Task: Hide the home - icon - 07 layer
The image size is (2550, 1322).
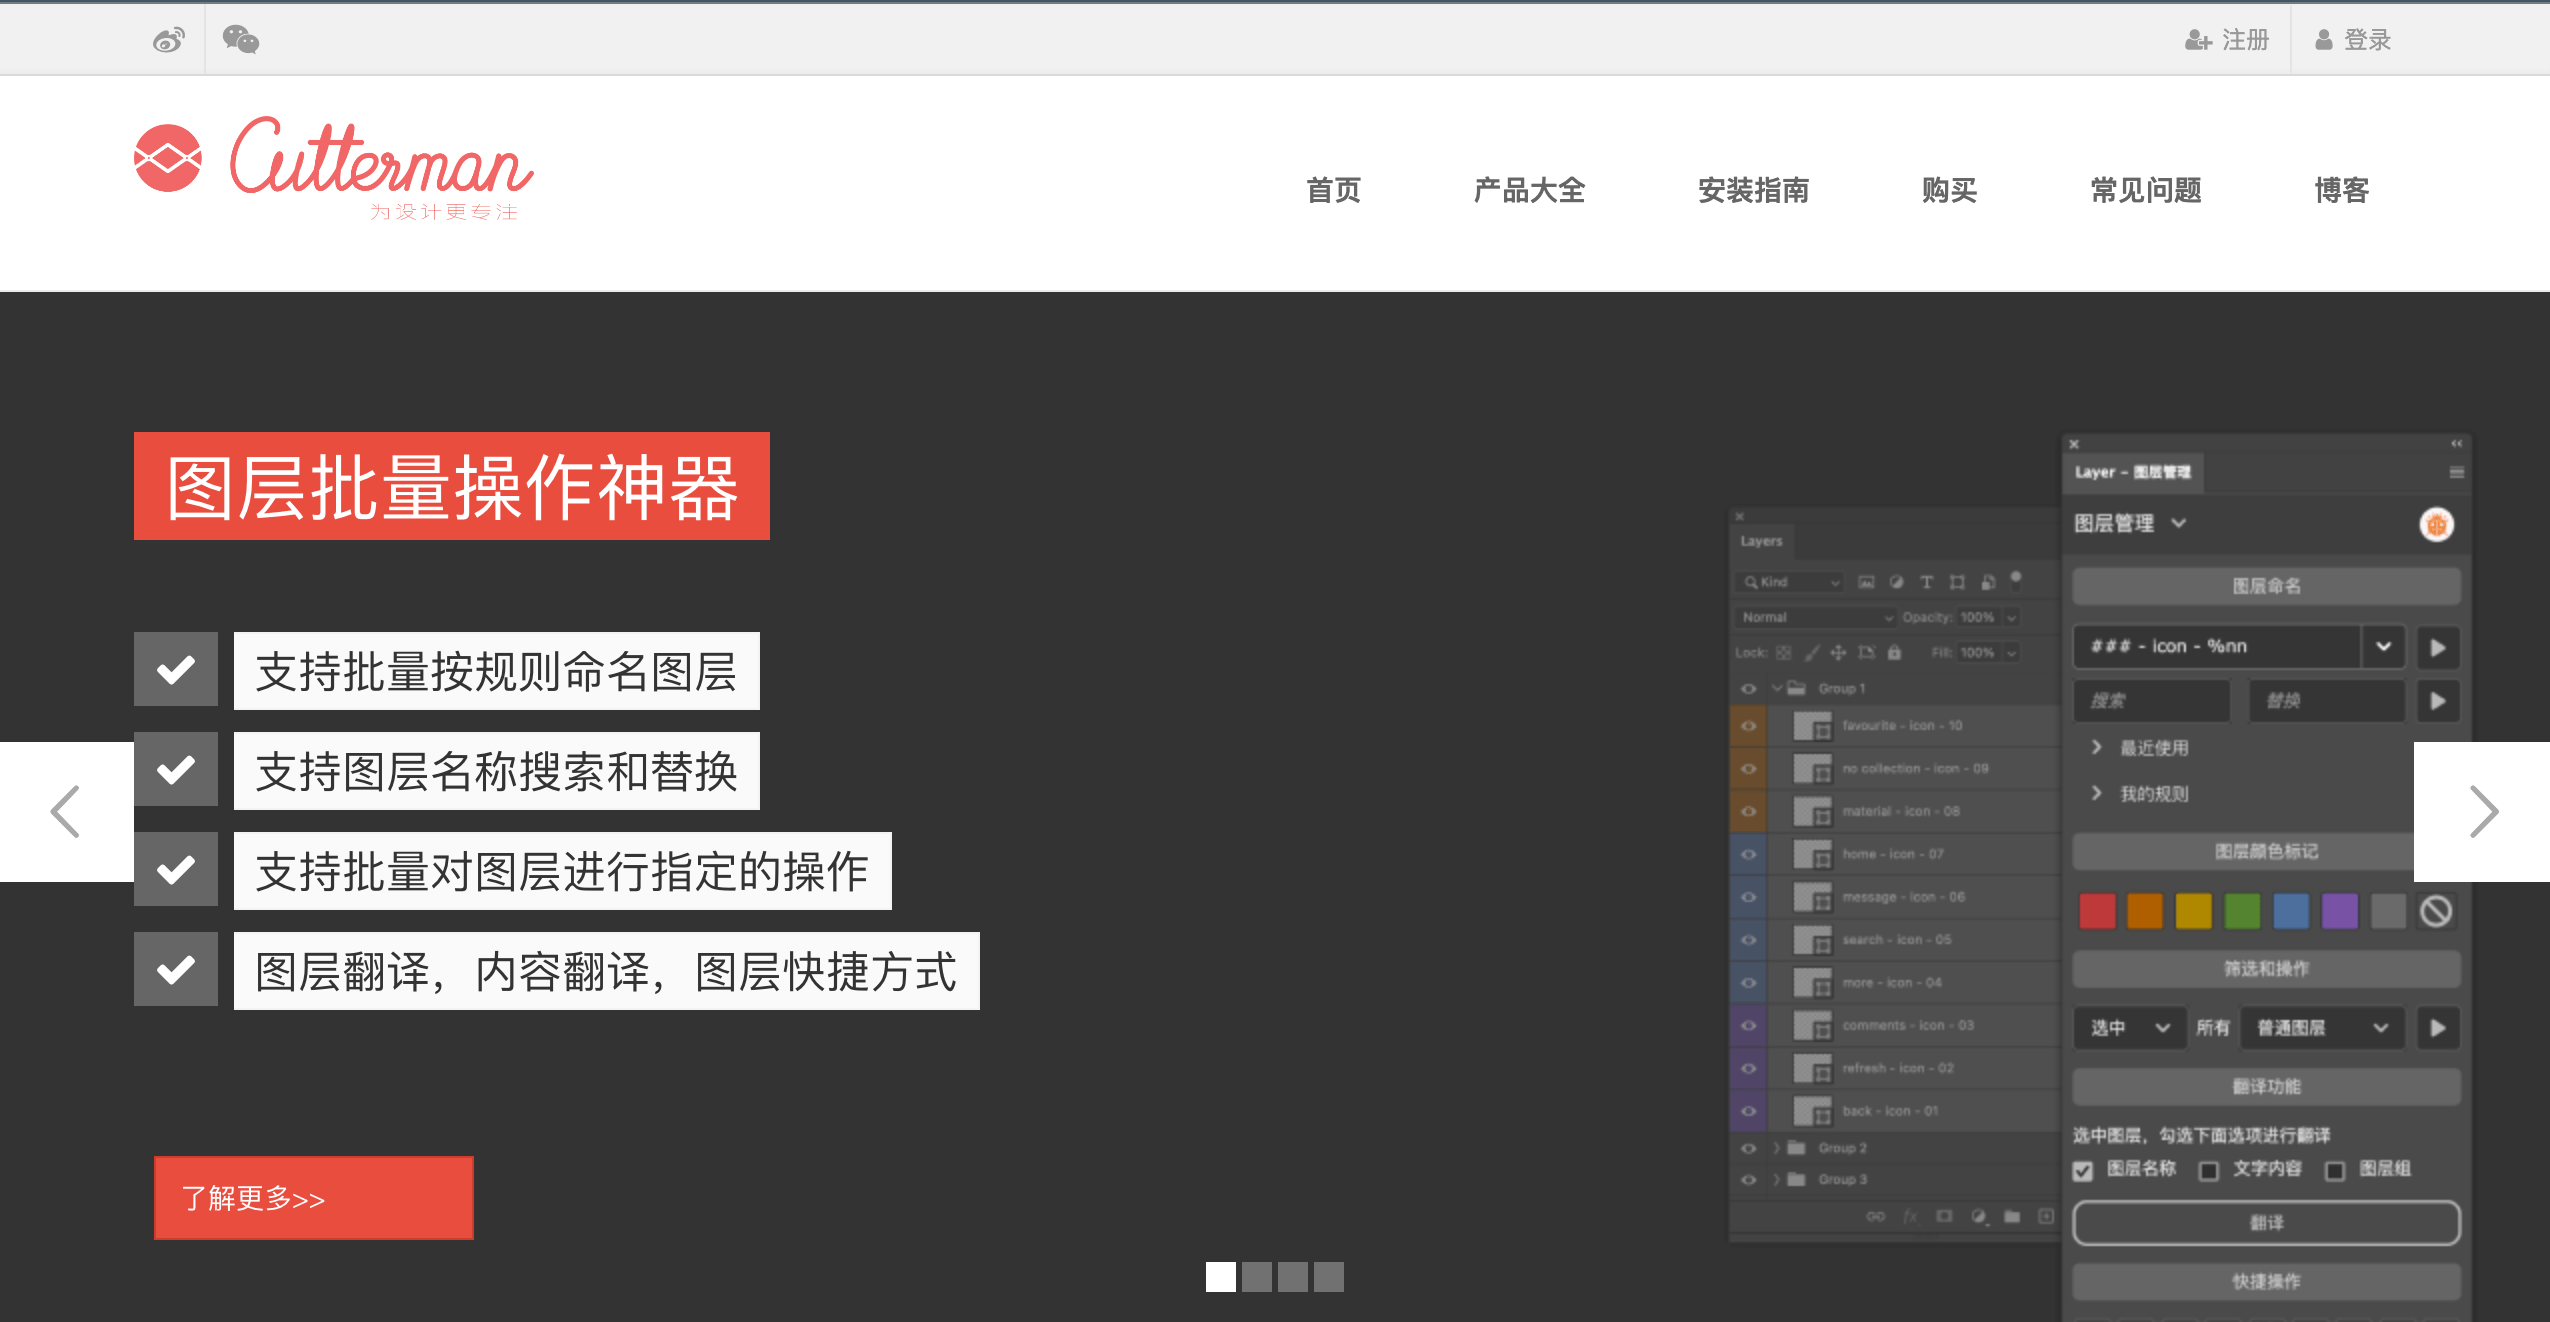Action: click(x=1748, y=854)
